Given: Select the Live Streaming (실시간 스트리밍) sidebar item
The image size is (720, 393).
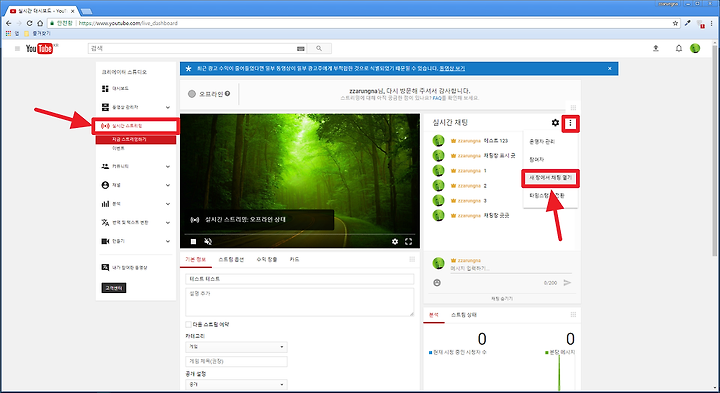Looking at the screenshot, I should coord(135,126).
